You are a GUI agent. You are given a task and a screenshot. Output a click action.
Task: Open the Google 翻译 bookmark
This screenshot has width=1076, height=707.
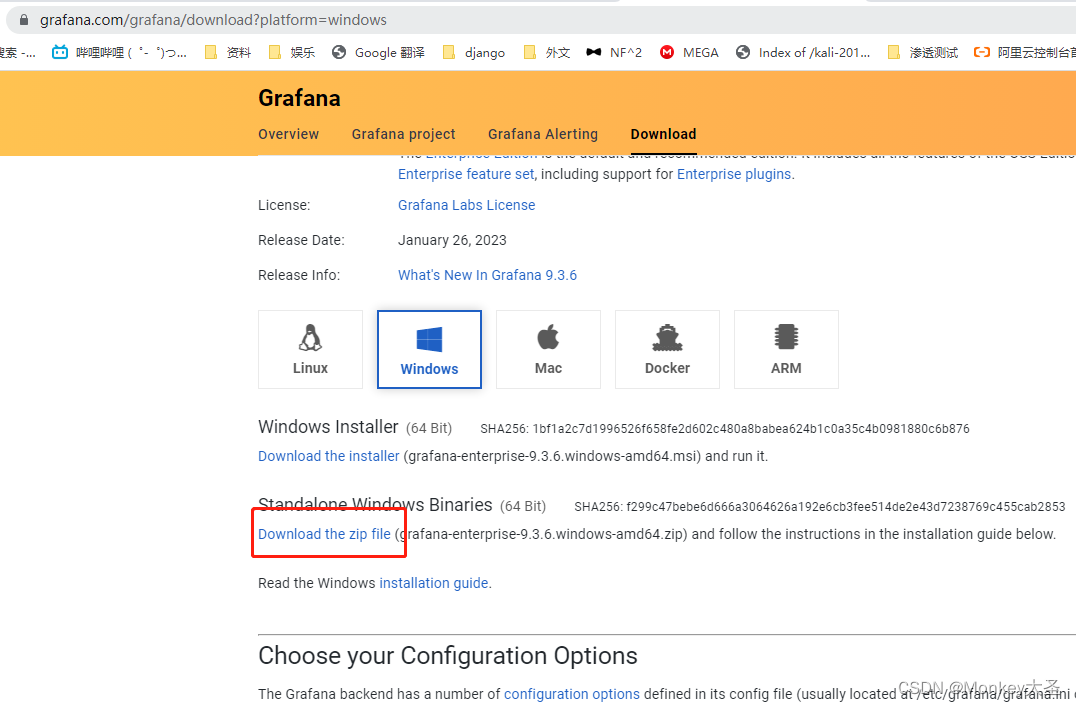click(378, 52)
